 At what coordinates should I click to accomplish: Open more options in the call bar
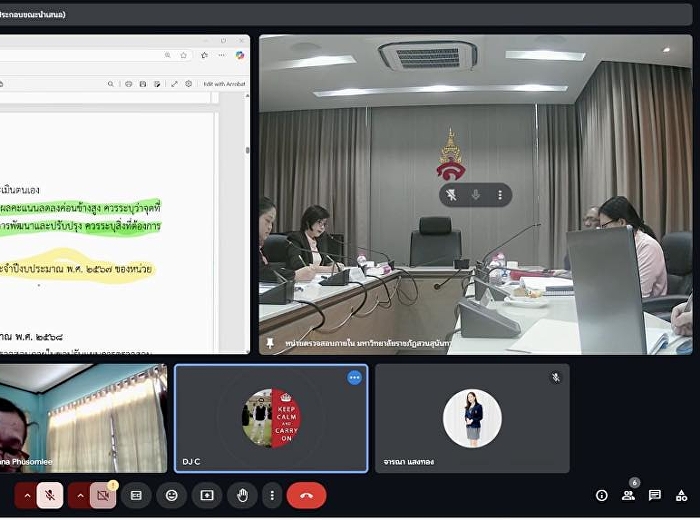(272, 495)
